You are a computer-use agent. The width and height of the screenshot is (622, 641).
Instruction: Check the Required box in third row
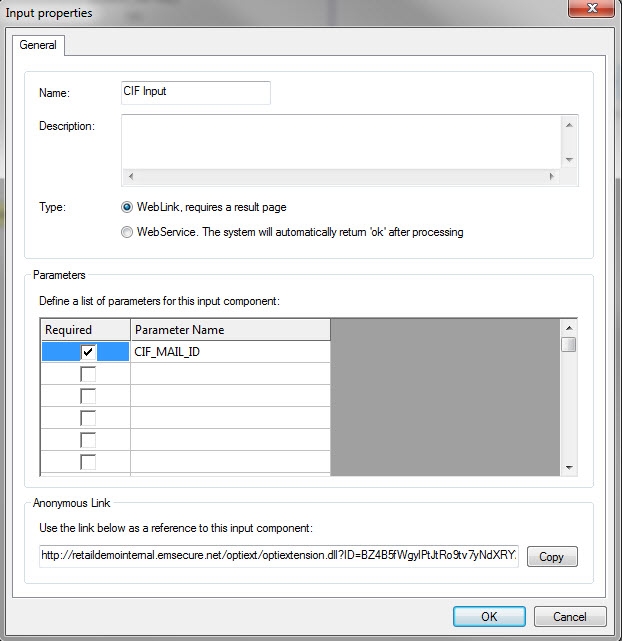coord(88,396)
